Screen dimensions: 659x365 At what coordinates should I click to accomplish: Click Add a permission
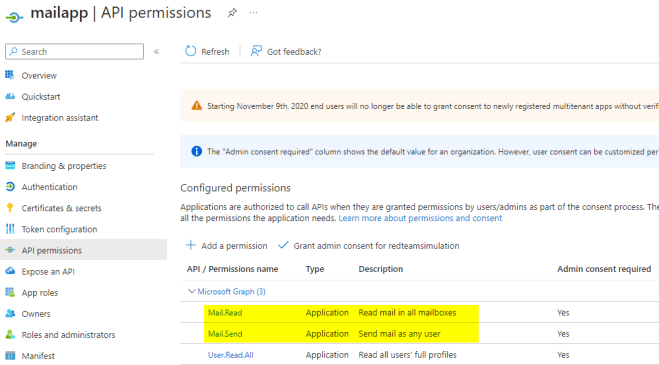click(234, 246)
